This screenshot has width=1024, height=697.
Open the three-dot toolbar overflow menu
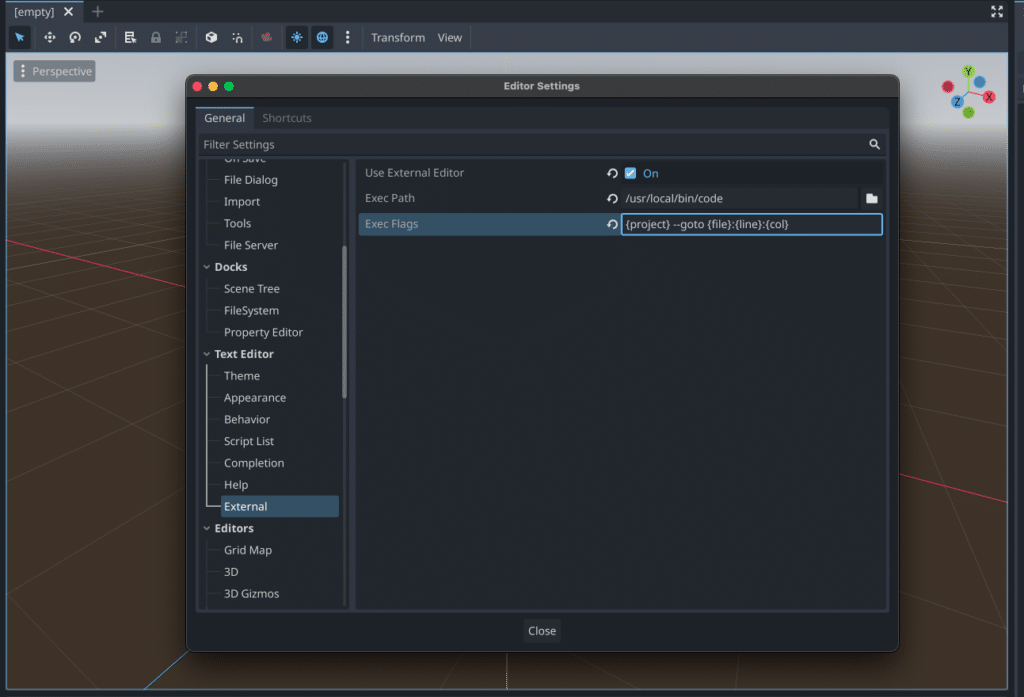347,37
